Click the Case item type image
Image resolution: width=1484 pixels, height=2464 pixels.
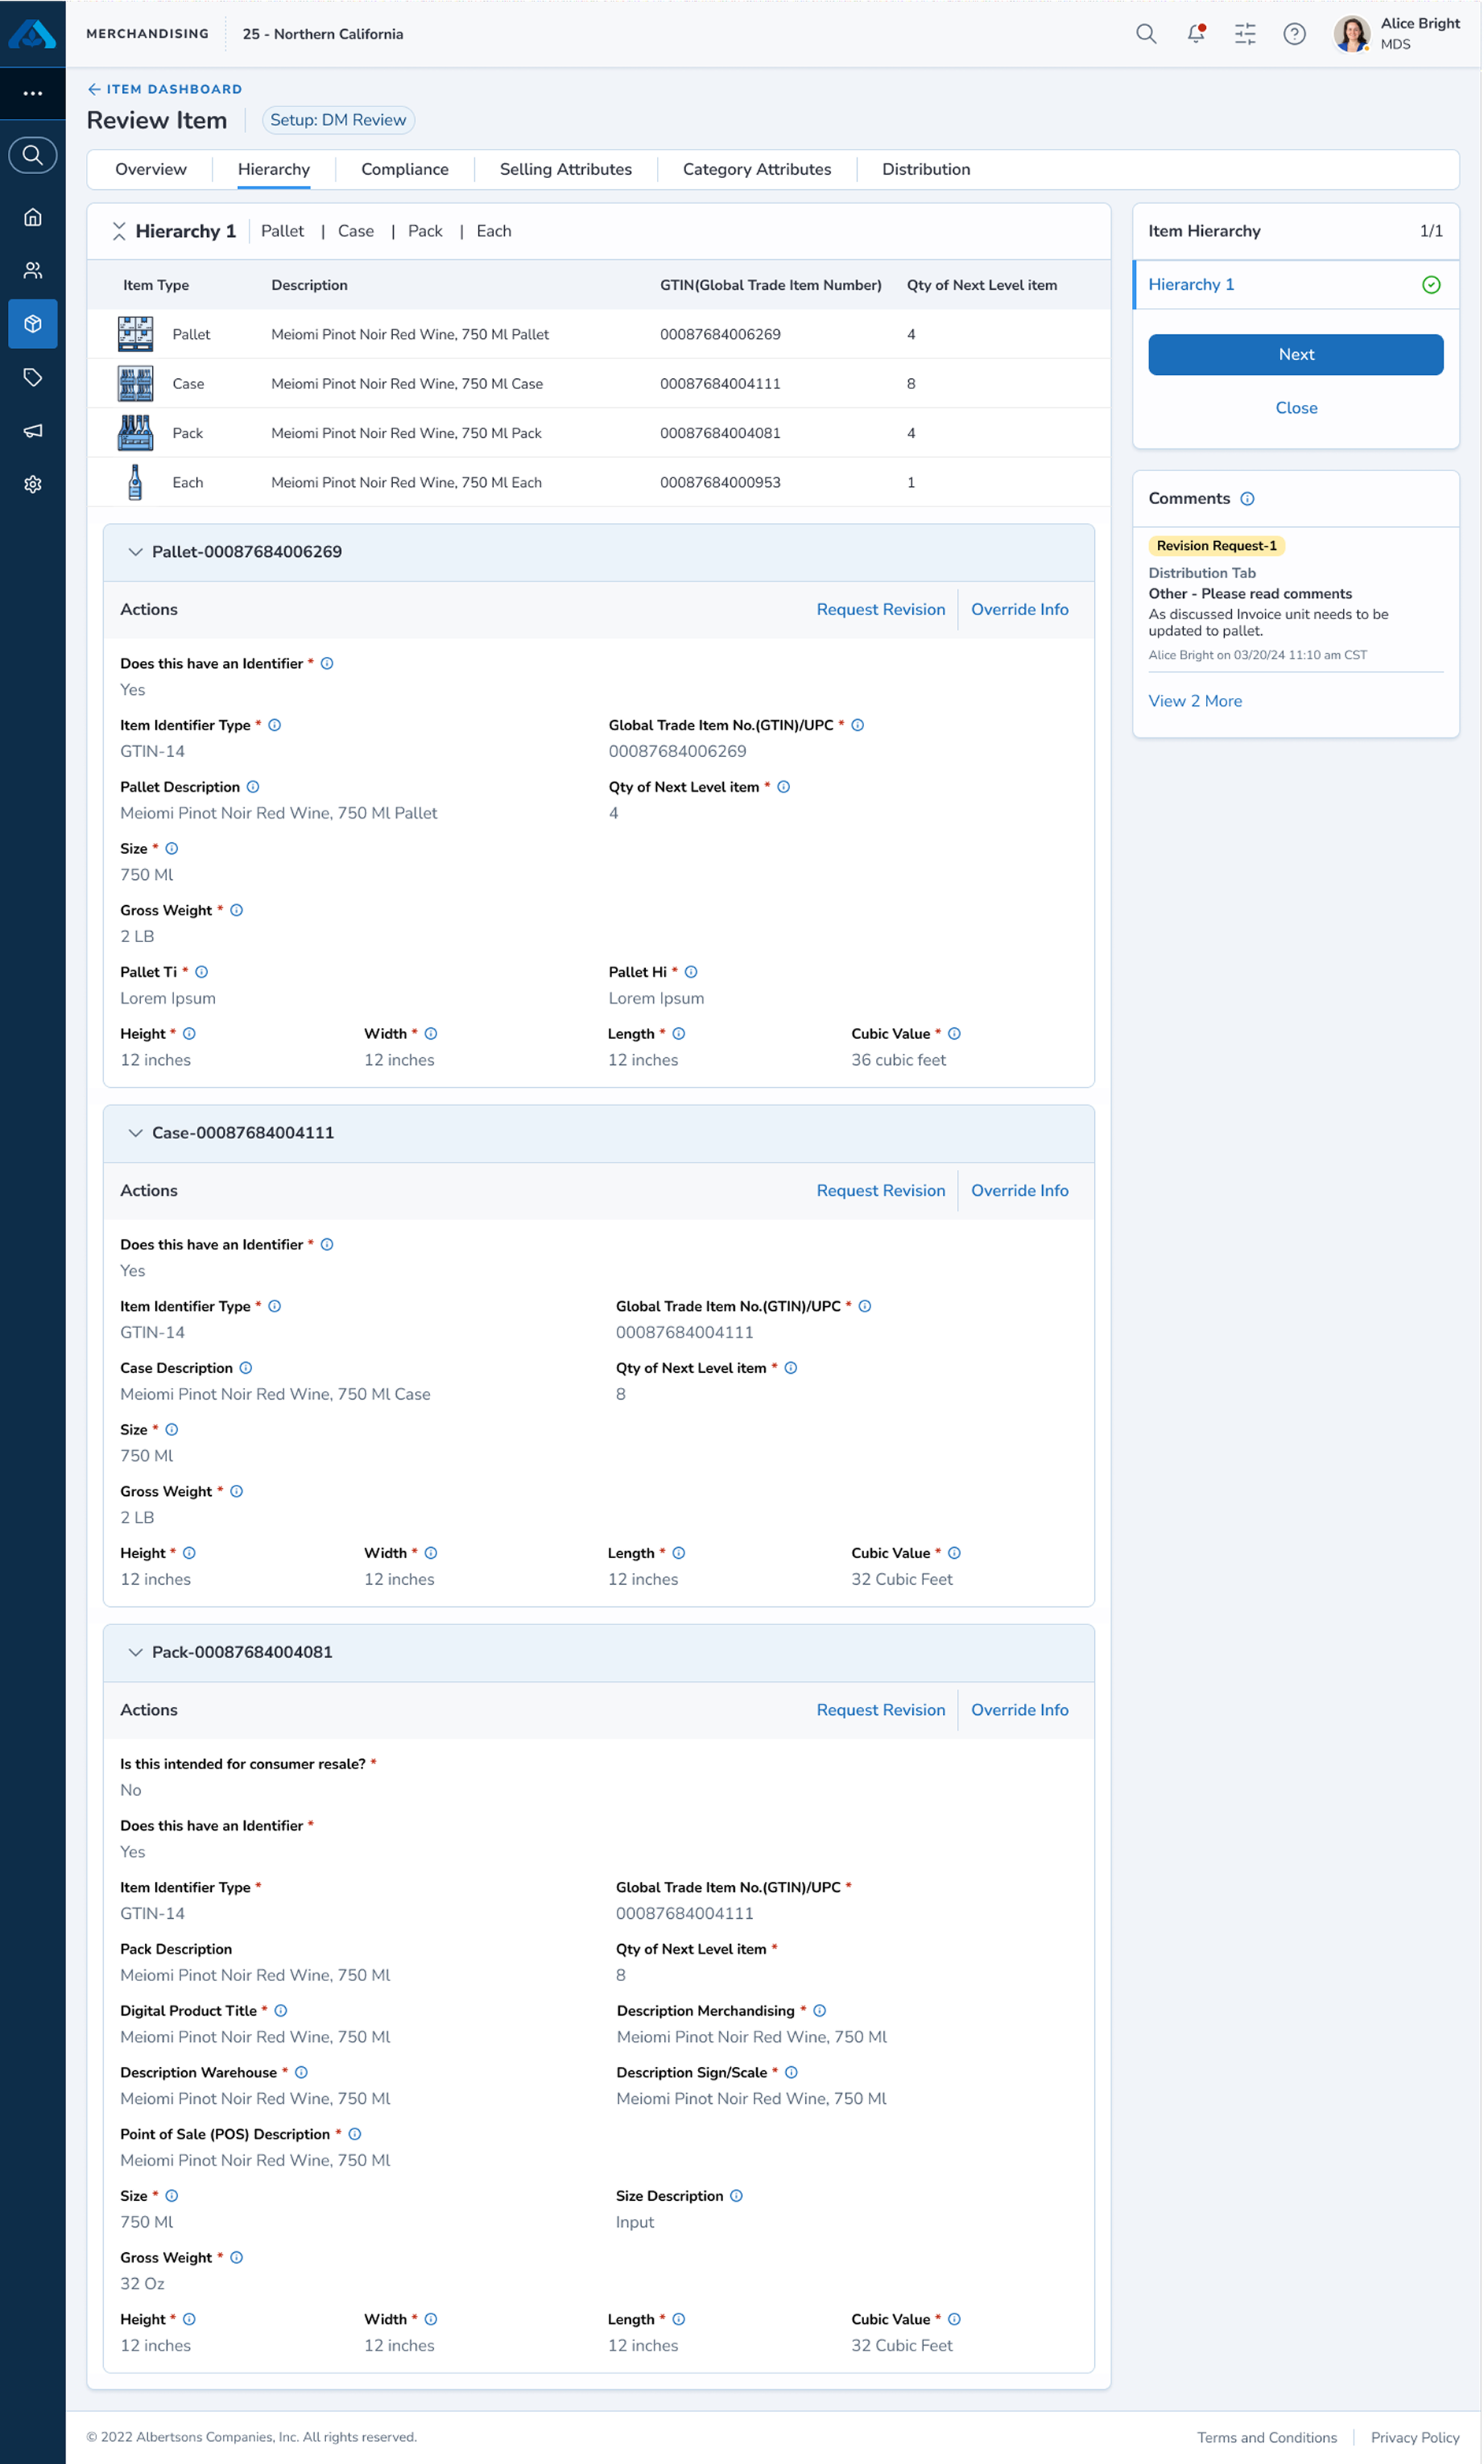coord(136,383)
